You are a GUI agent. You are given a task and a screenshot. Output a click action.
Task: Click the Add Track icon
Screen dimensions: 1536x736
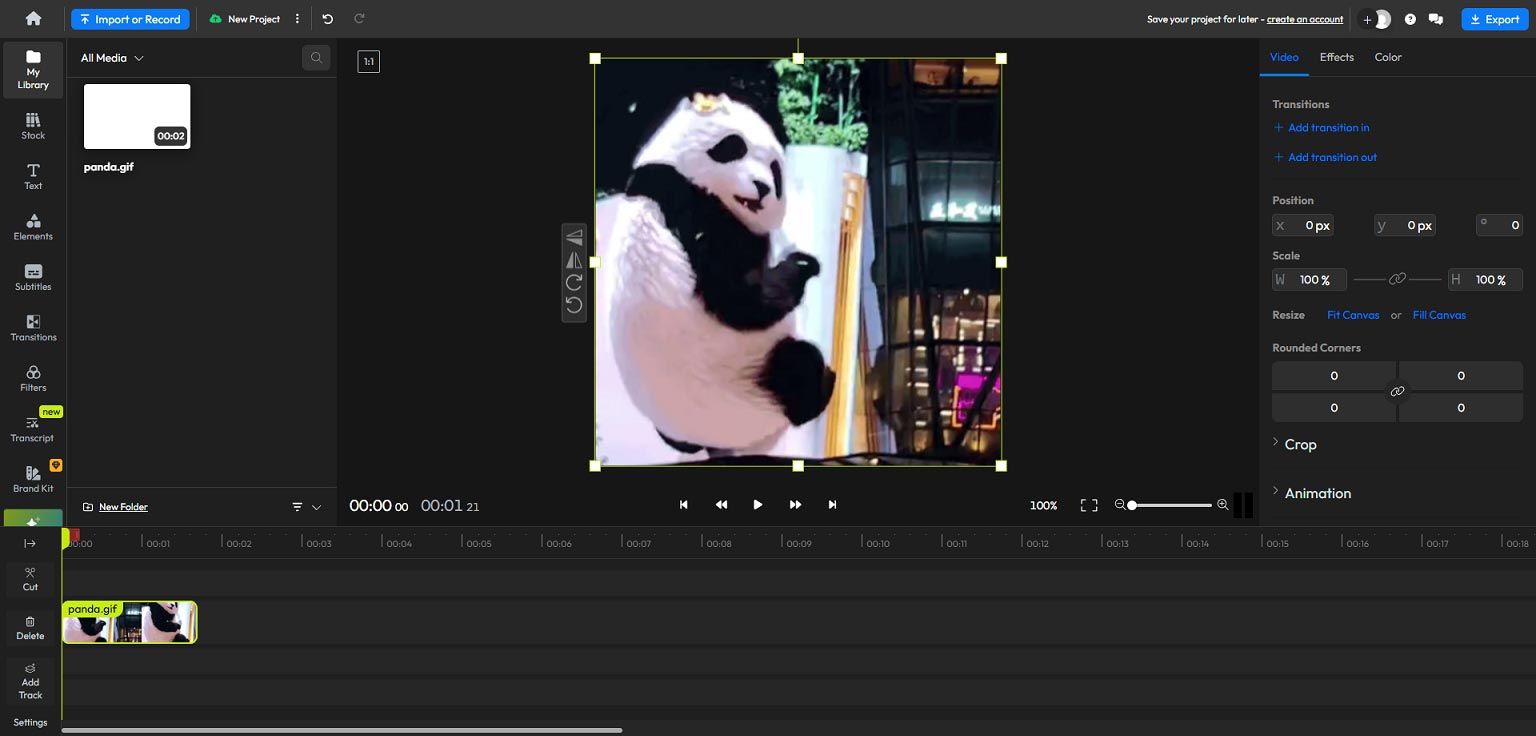click(x=30, y=681)
